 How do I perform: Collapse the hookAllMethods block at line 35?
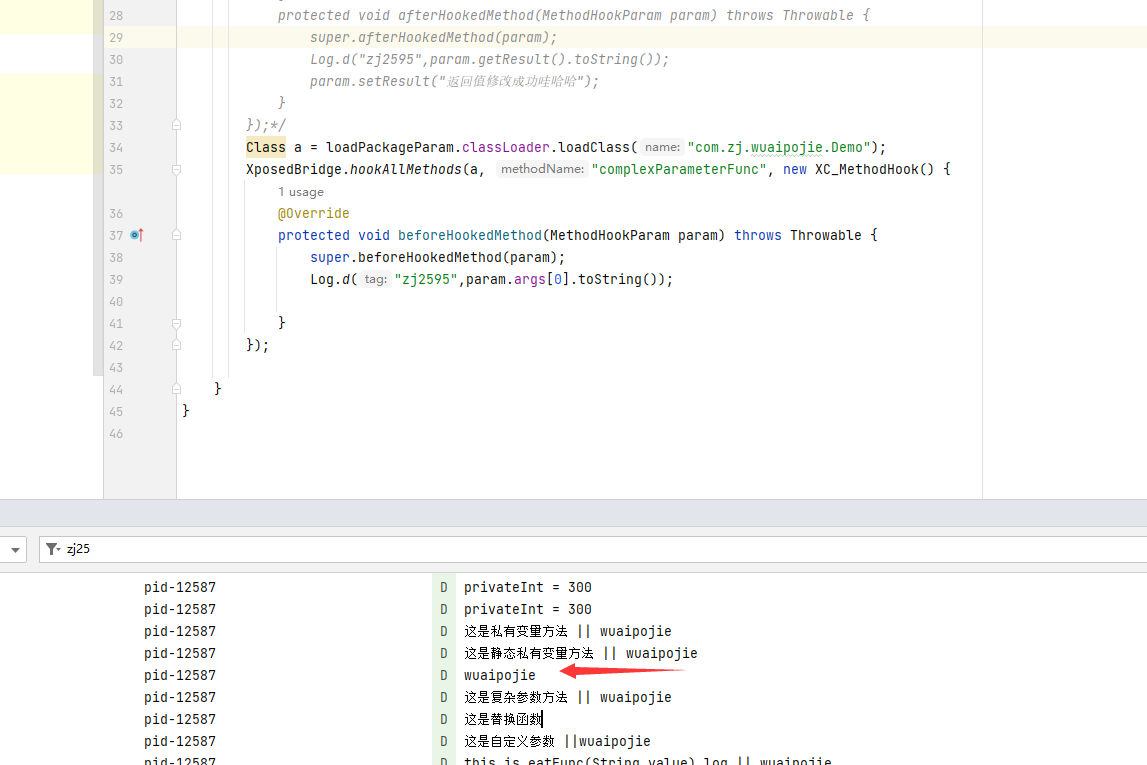(176, 169)
